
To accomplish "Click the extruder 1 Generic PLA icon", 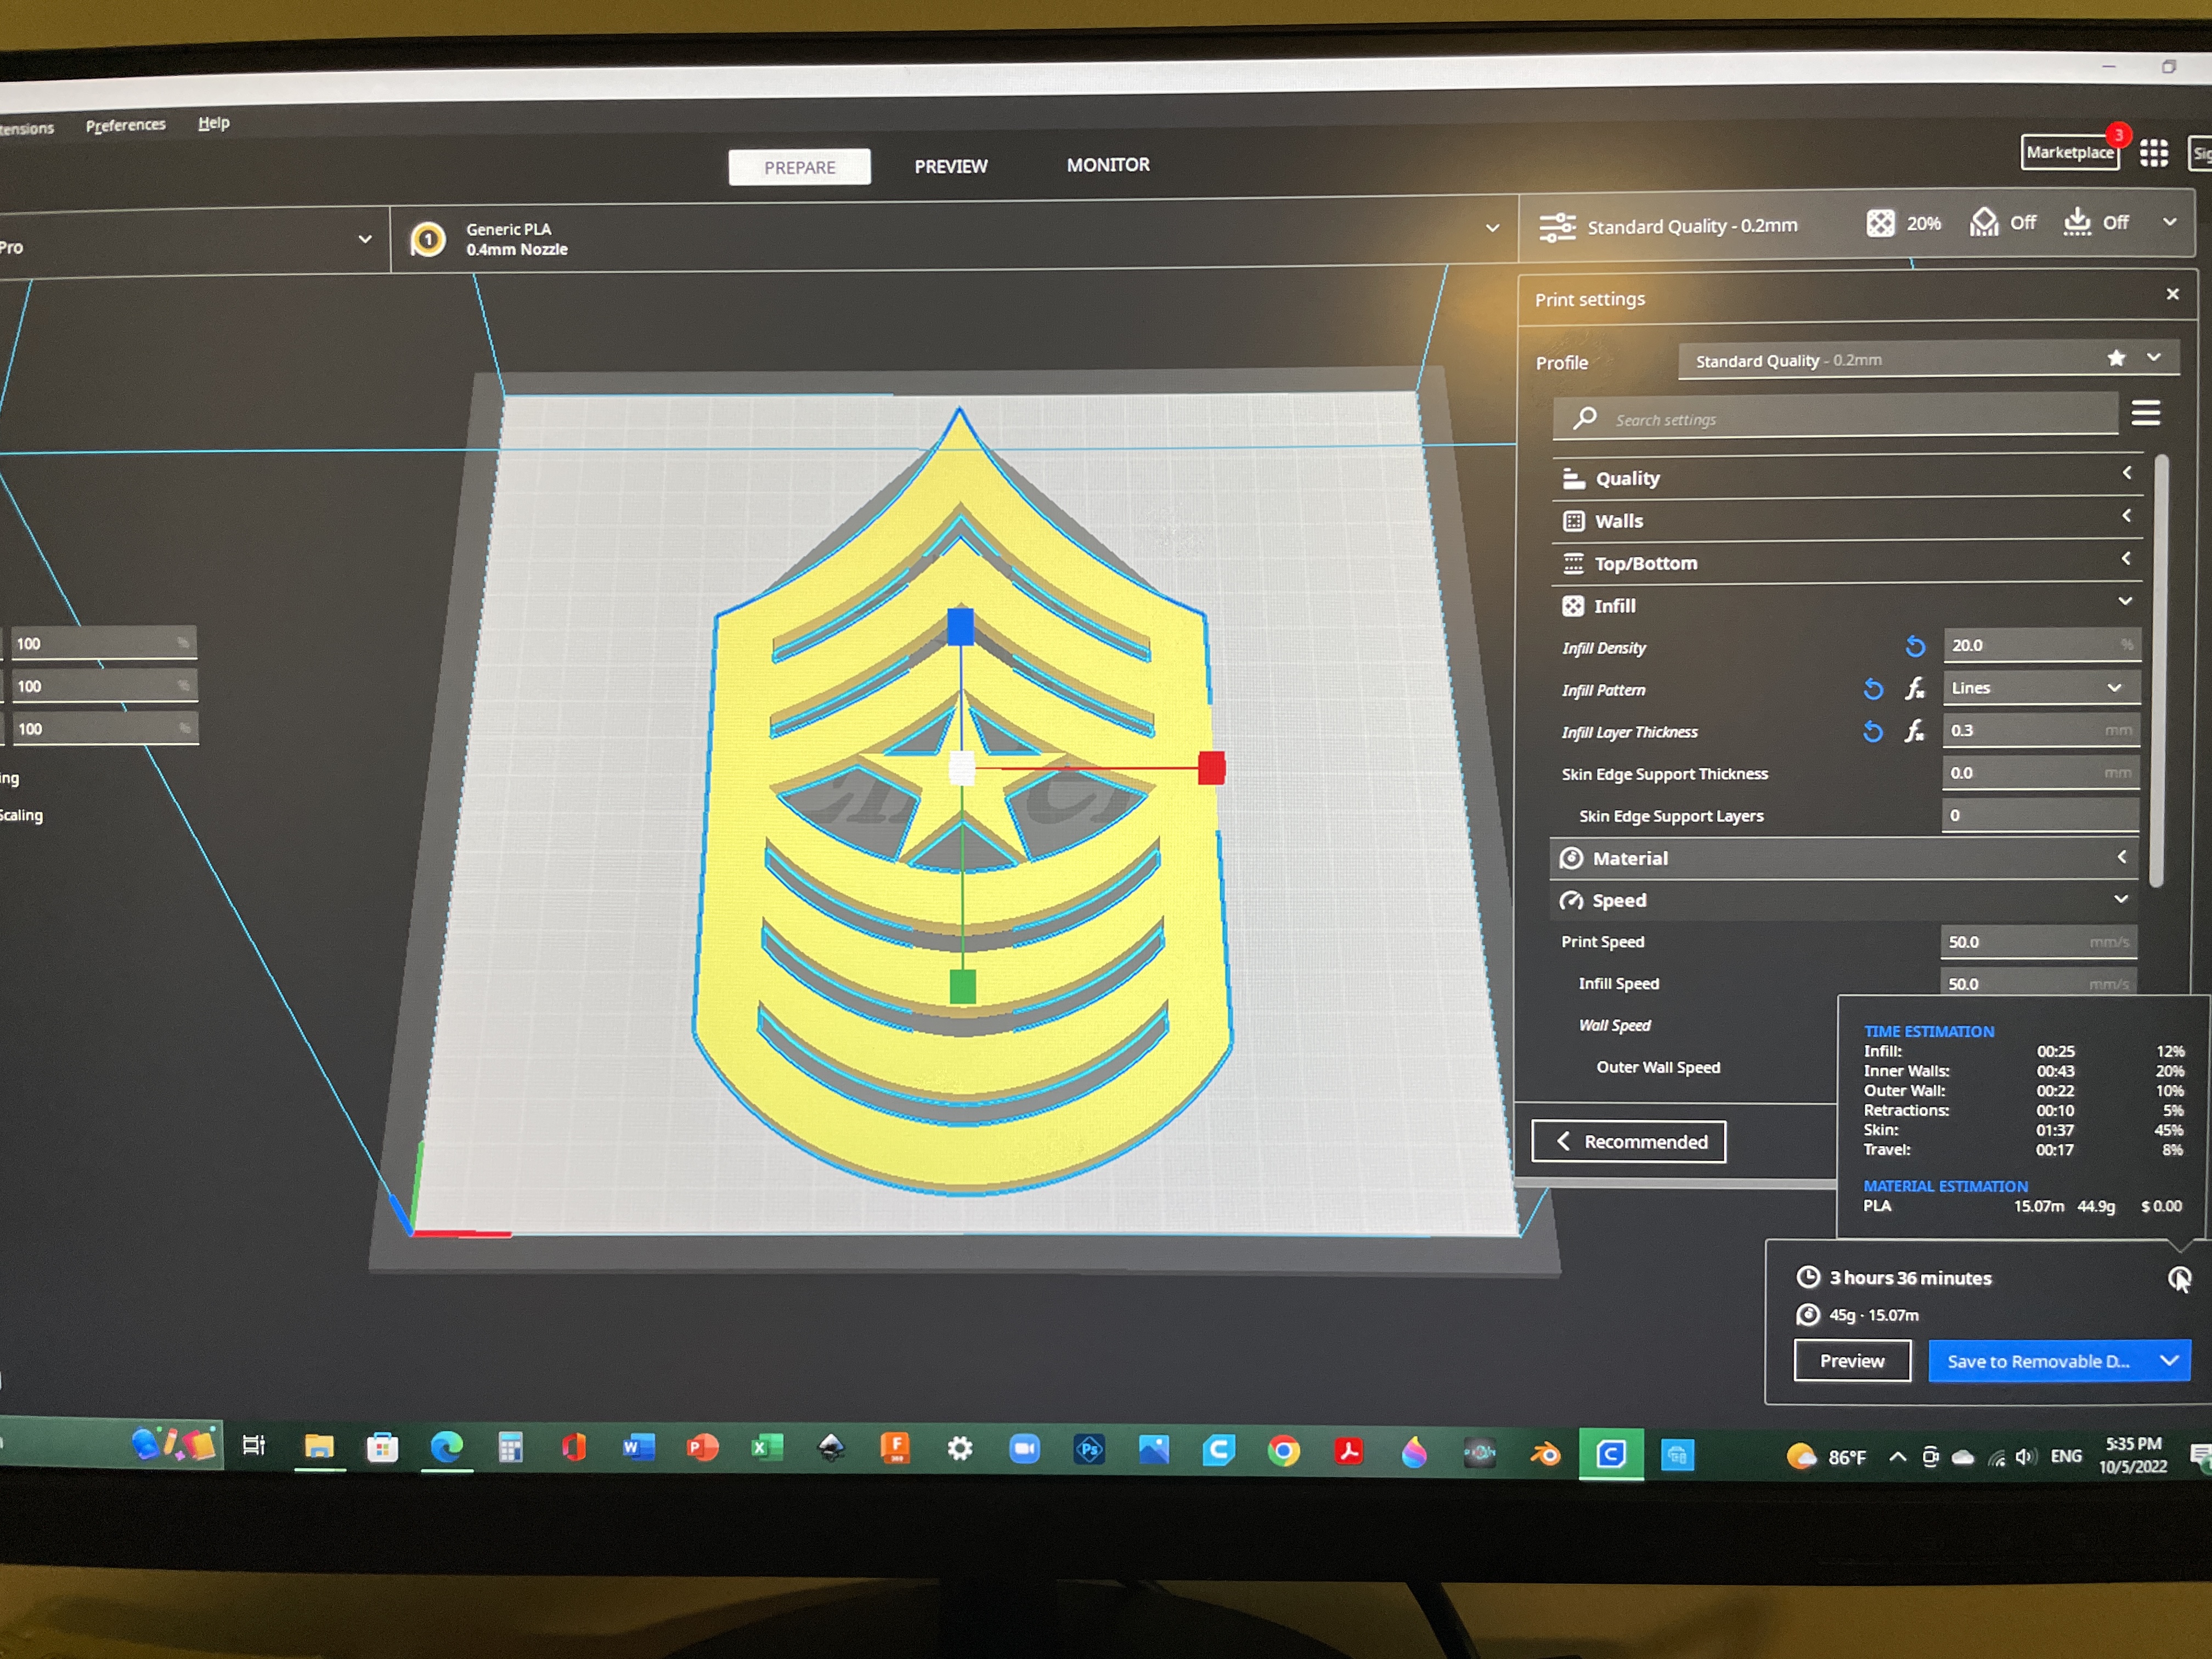I will 428,239.
